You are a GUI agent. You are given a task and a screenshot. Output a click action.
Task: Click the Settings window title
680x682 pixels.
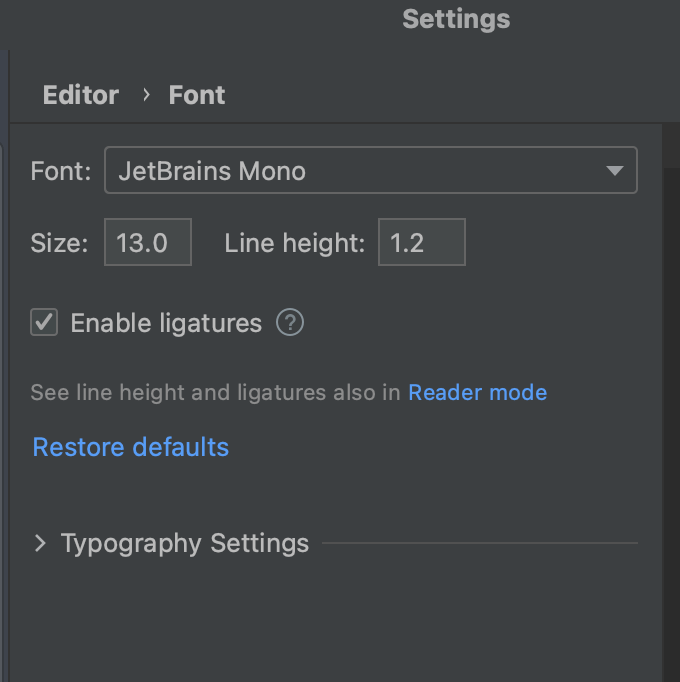coord(456,20)
